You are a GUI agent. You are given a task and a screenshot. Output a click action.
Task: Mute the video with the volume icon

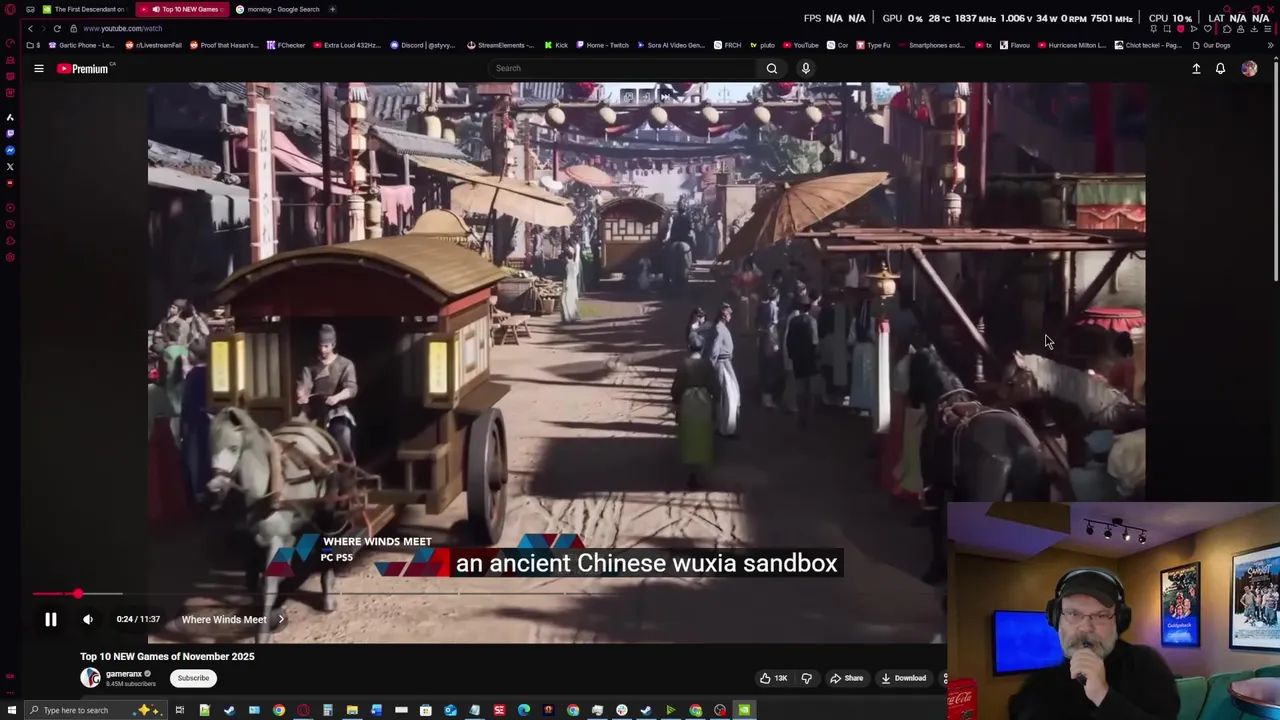[x=88, y=619]
